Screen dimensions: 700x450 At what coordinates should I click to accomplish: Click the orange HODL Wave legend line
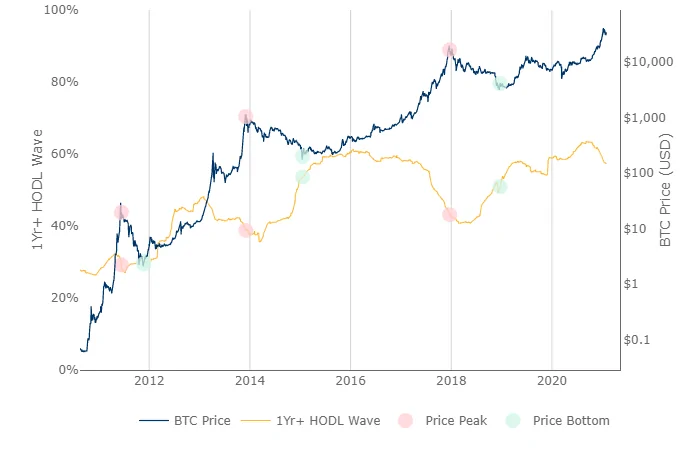pos(255,421)
